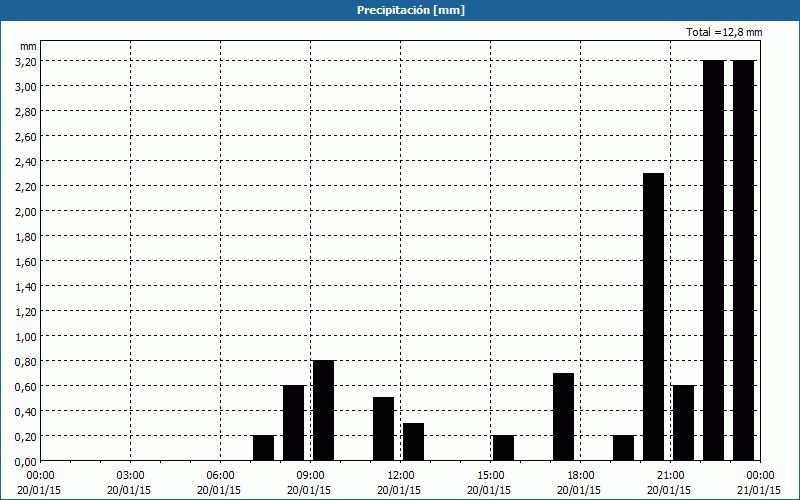Click the 3,20 y-axis value
This screenshot has width=800, height=500.
tap(26, 61)
